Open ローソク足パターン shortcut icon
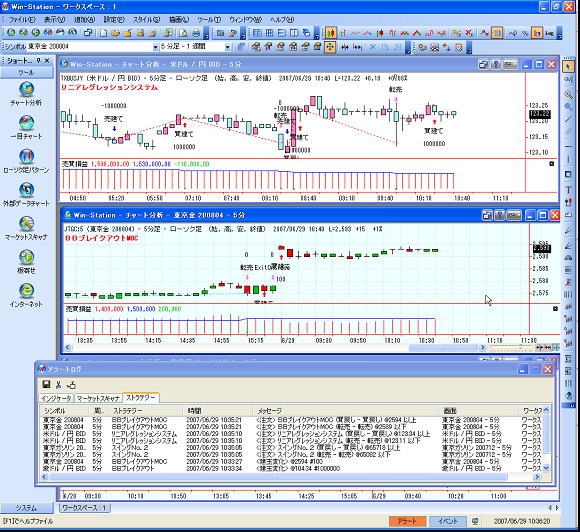Image resolution: width=580 pixels, height=532 pixels. point(26,161)
